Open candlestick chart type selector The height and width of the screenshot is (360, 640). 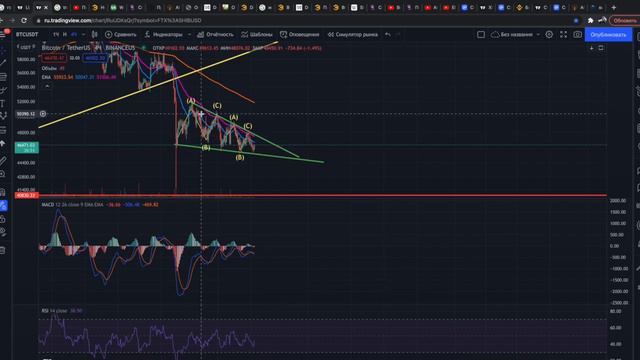click(95, 35)
